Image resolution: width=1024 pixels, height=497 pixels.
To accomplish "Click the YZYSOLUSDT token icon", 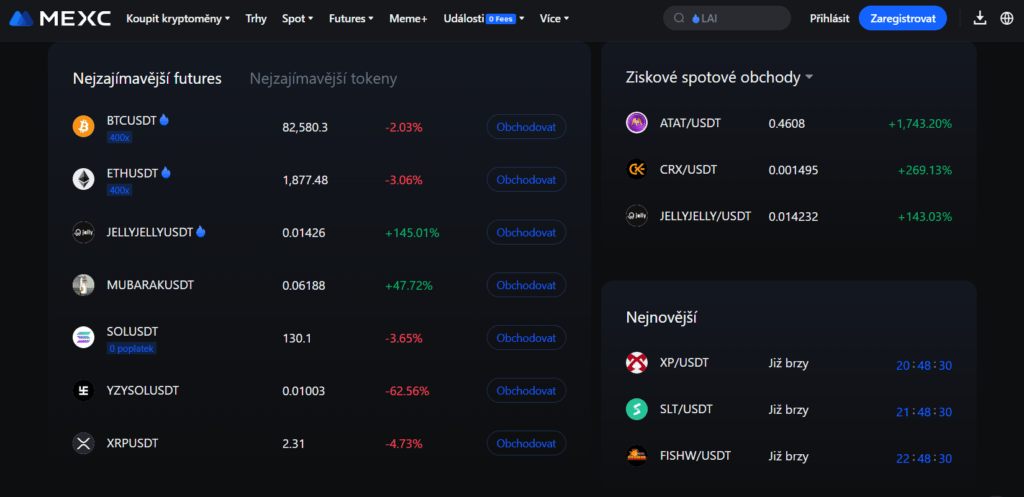I will (84, 390).
